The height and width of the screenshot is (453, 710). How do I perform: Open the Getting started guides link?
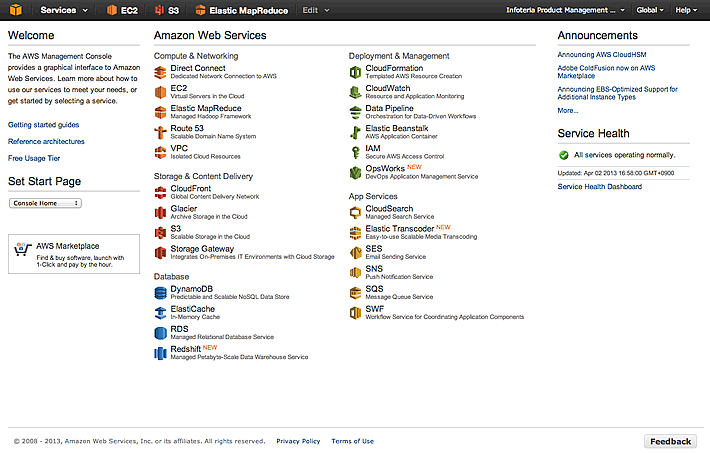click(43, 125)
